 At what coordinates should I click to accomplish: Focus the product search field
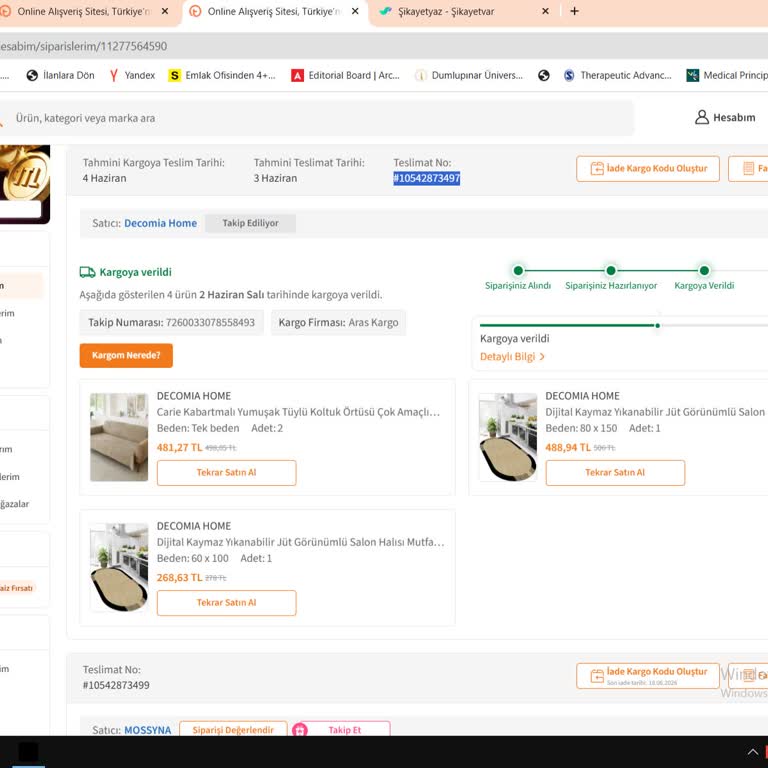tap(316, 118)
